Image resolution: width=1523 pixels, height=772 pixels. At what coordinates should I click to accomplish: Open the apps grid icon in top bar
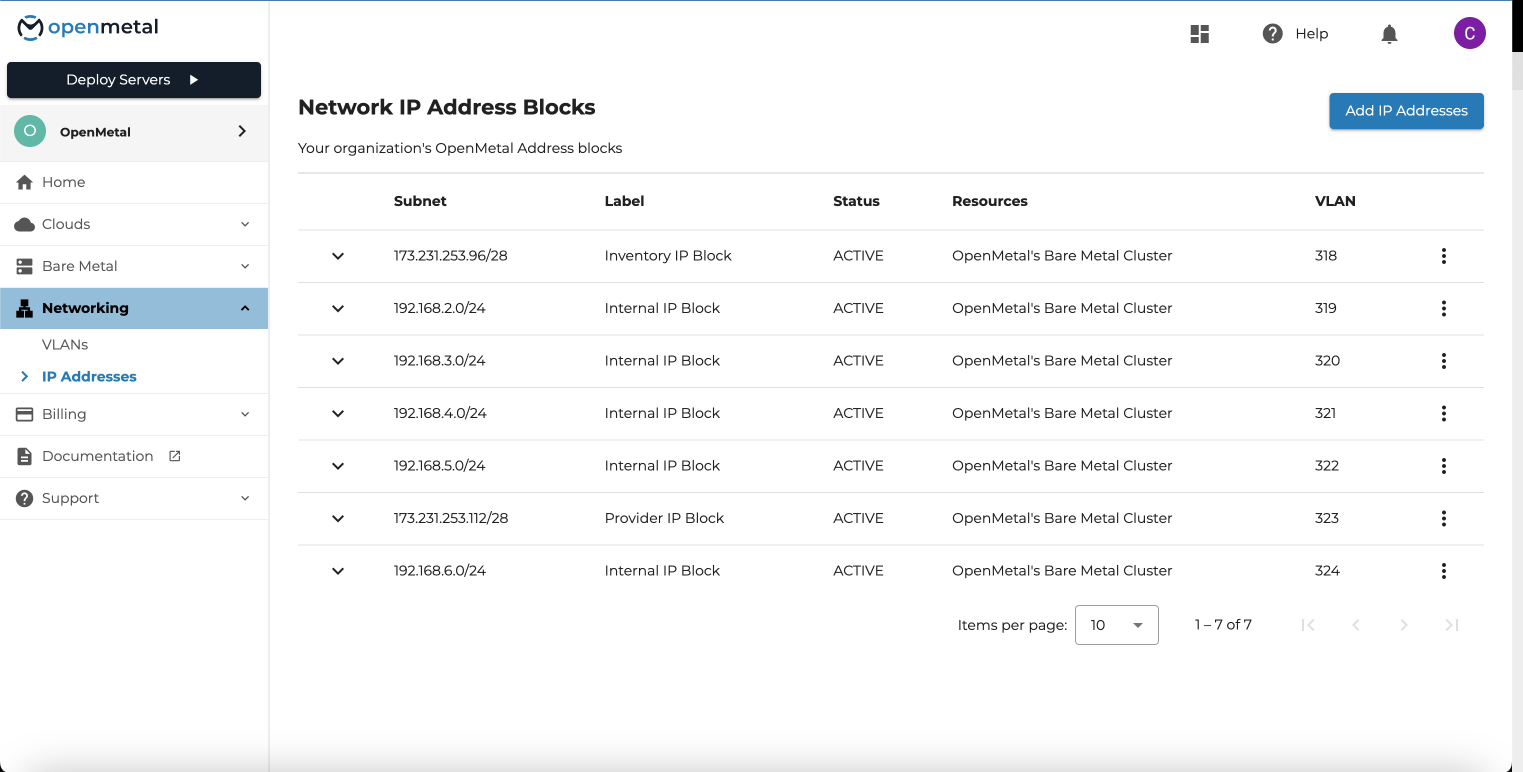(1199, 33)
